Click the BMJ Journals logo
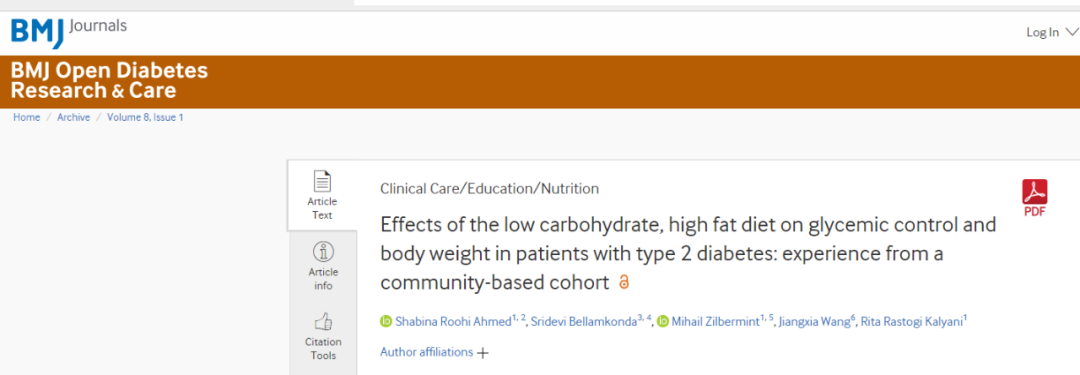The image size is (1080, 375). (x=69, y=31)
